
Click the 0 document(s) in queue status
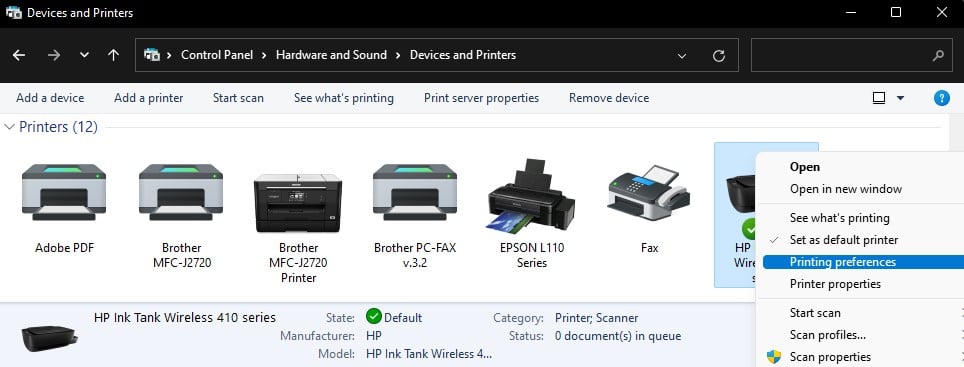618,336
